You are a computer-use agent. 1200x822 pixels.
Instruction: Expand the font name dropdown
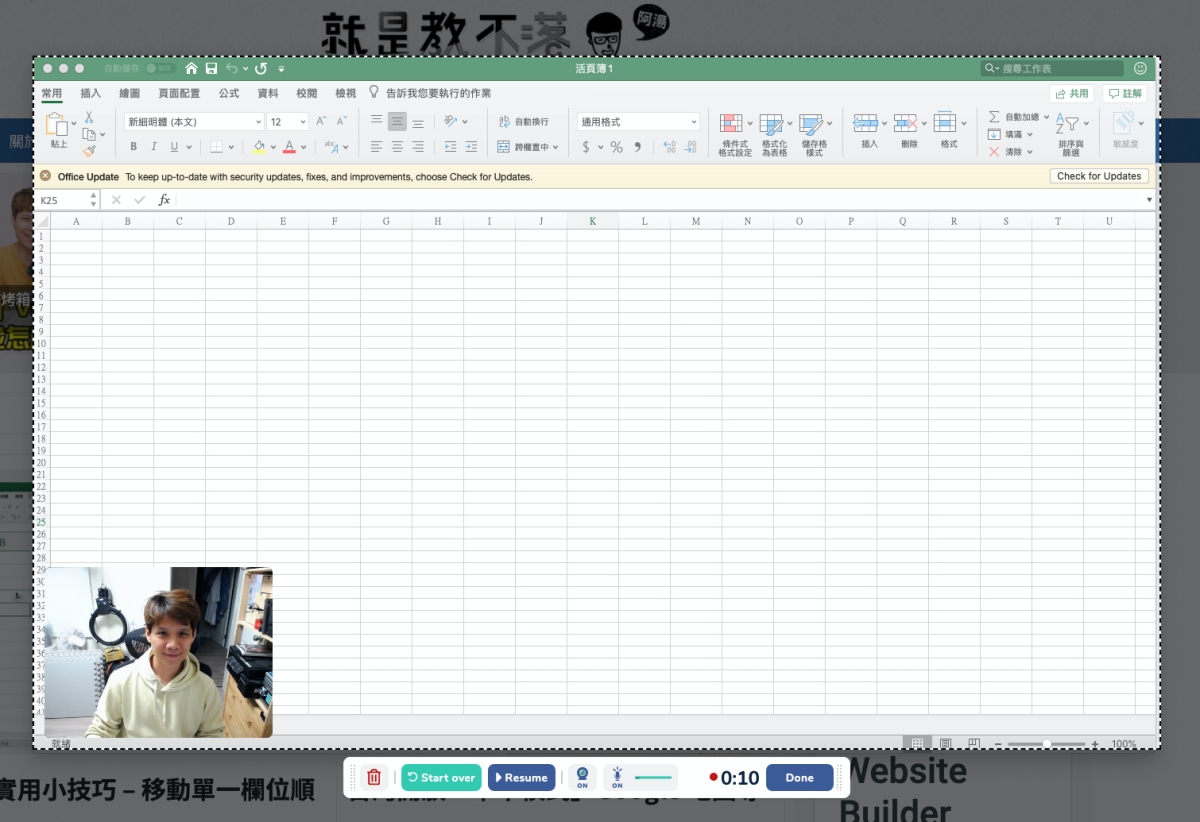tap(258, 122)
